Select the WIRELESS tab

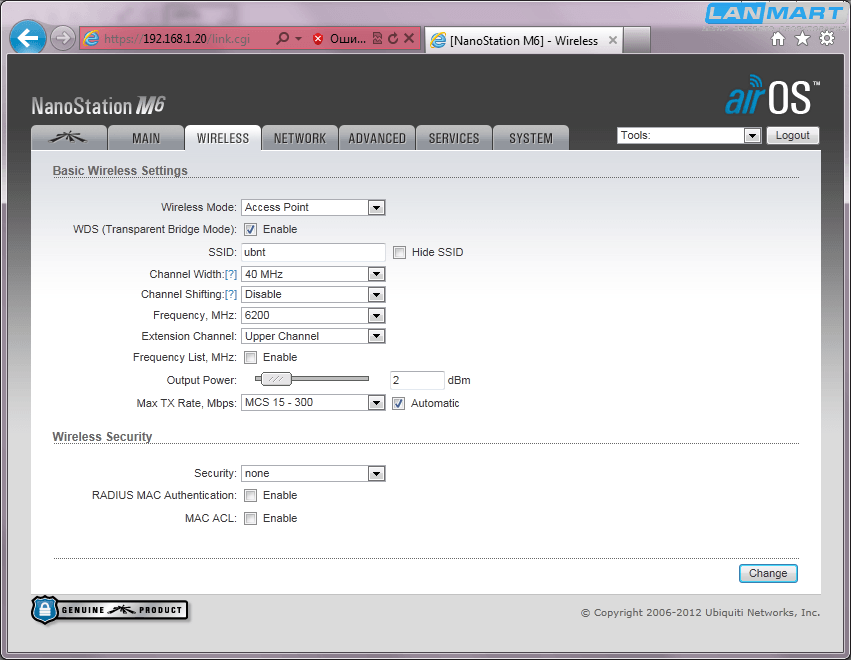tap(223, 138)
